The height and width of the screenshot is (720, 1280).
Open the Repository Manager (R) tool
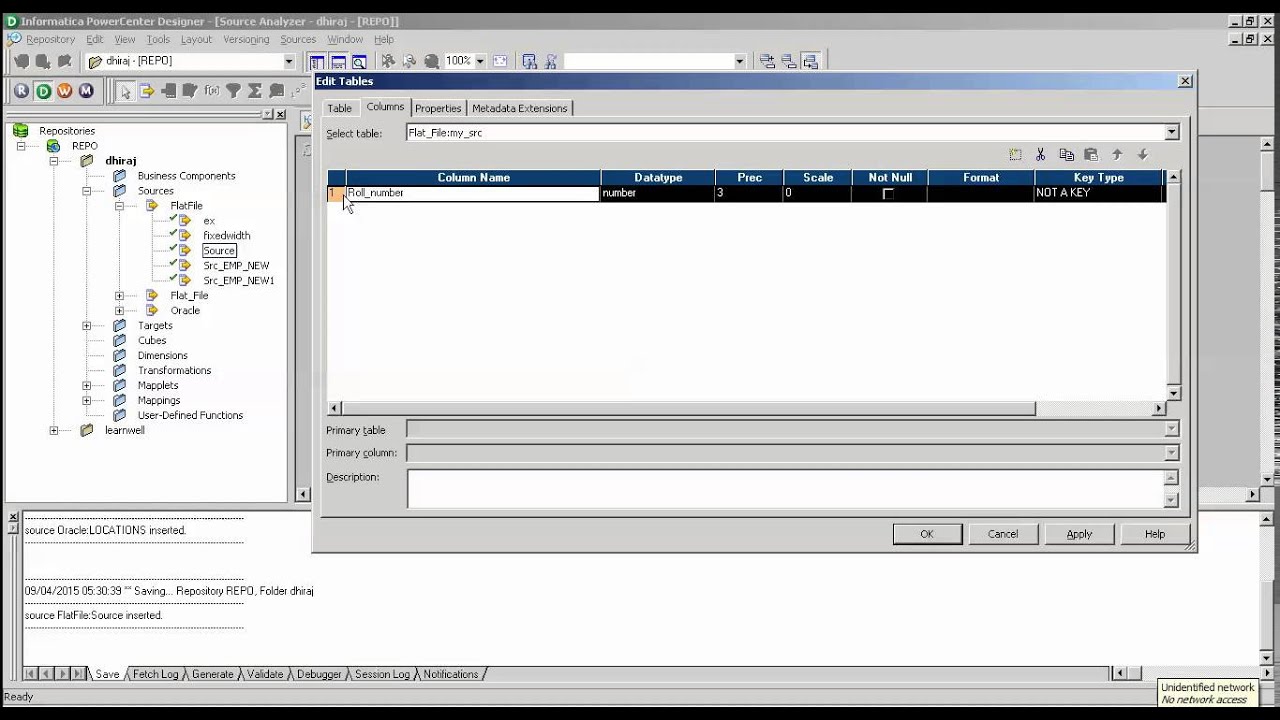pyautogui.click(x=21, y=91)
